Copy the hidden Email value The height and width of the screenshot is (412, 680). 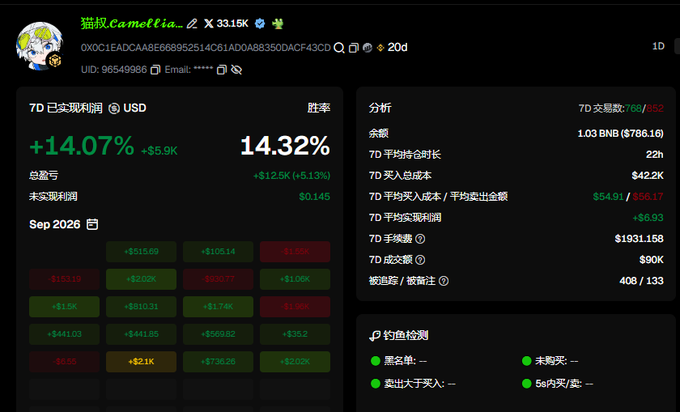point(222,70)
